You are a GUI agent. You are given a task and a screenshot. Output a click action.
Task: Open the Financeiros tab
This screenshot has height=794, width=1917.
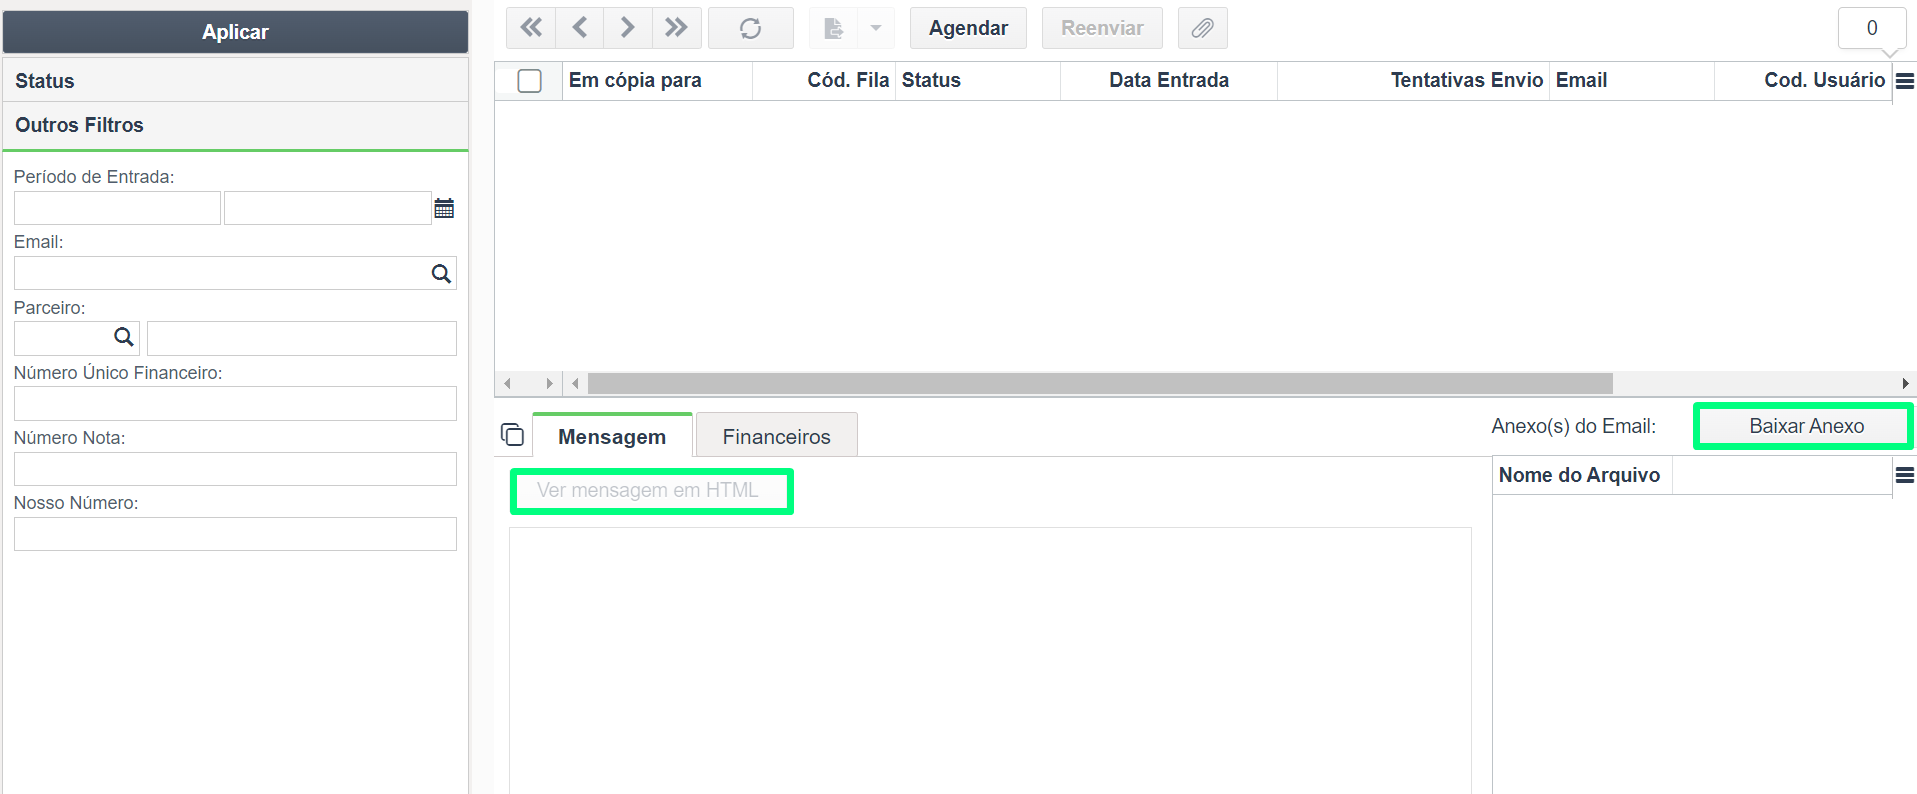pos(777,436)
